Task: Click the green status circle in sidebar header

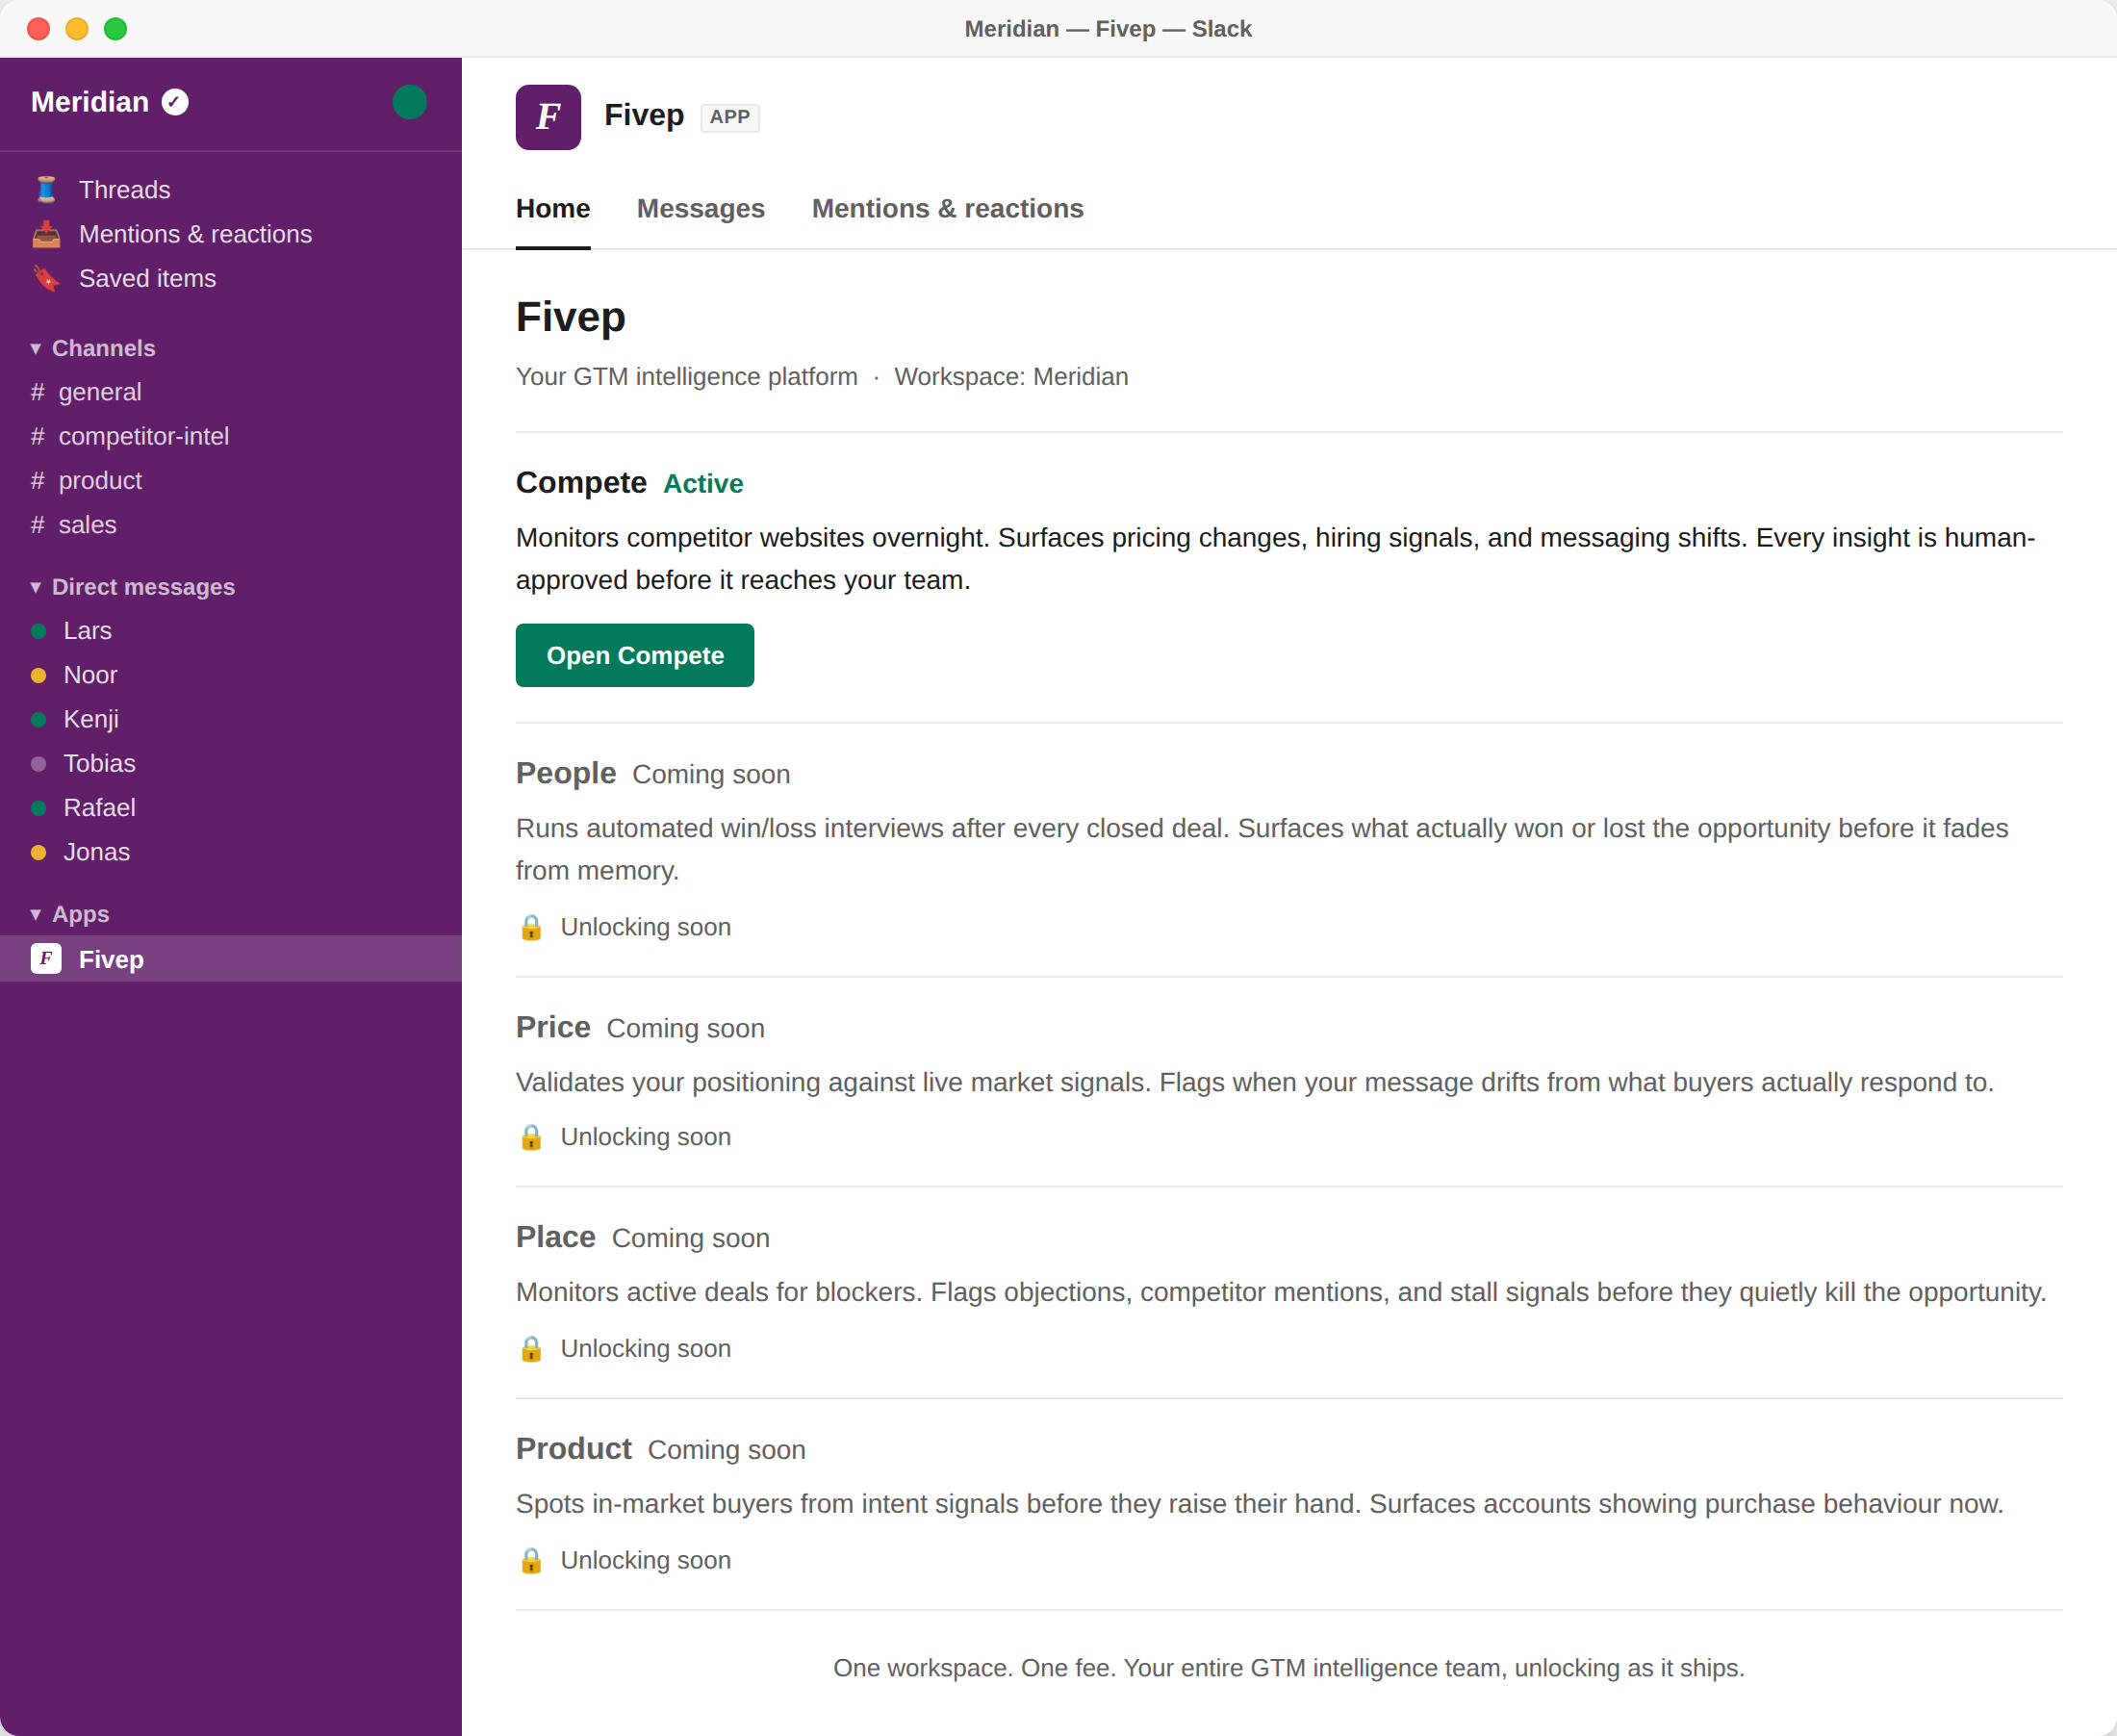Action: [x=409, y=102]
